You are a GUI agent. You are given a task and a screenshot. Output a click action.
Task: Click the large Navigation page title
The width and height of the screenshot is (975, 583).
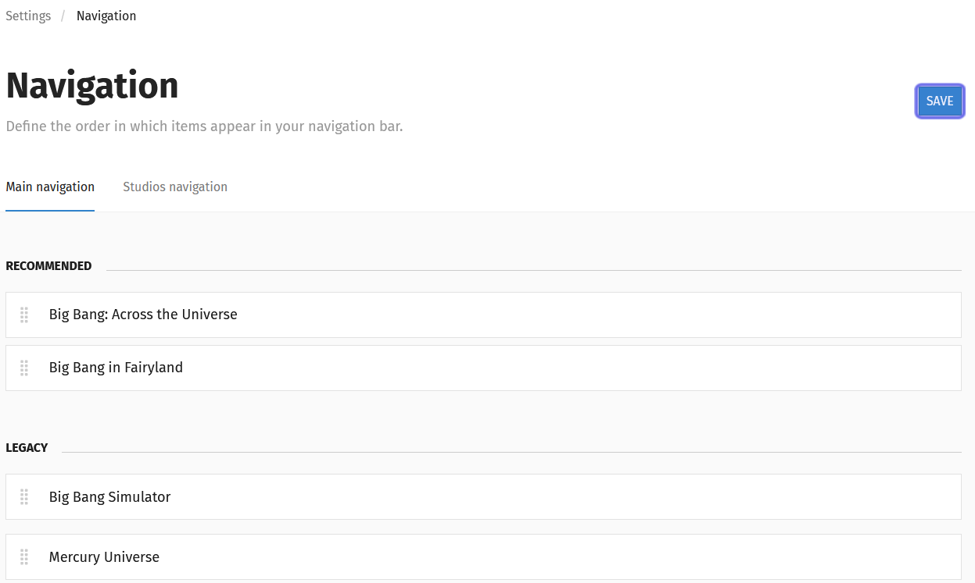92,85
